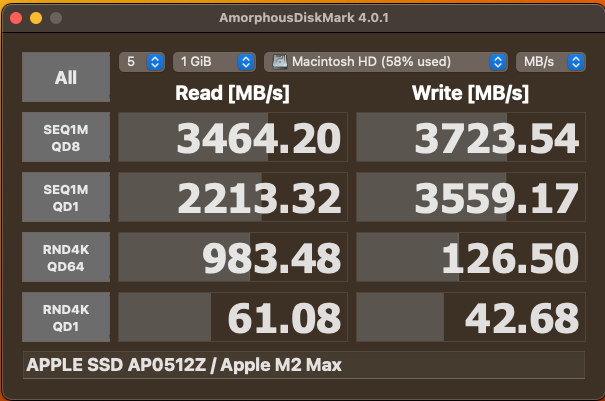Click the SEQ1M QD8 write result 3723.54
The width and height of the screenshot is (605, 401).
click(x=470, y=138)
